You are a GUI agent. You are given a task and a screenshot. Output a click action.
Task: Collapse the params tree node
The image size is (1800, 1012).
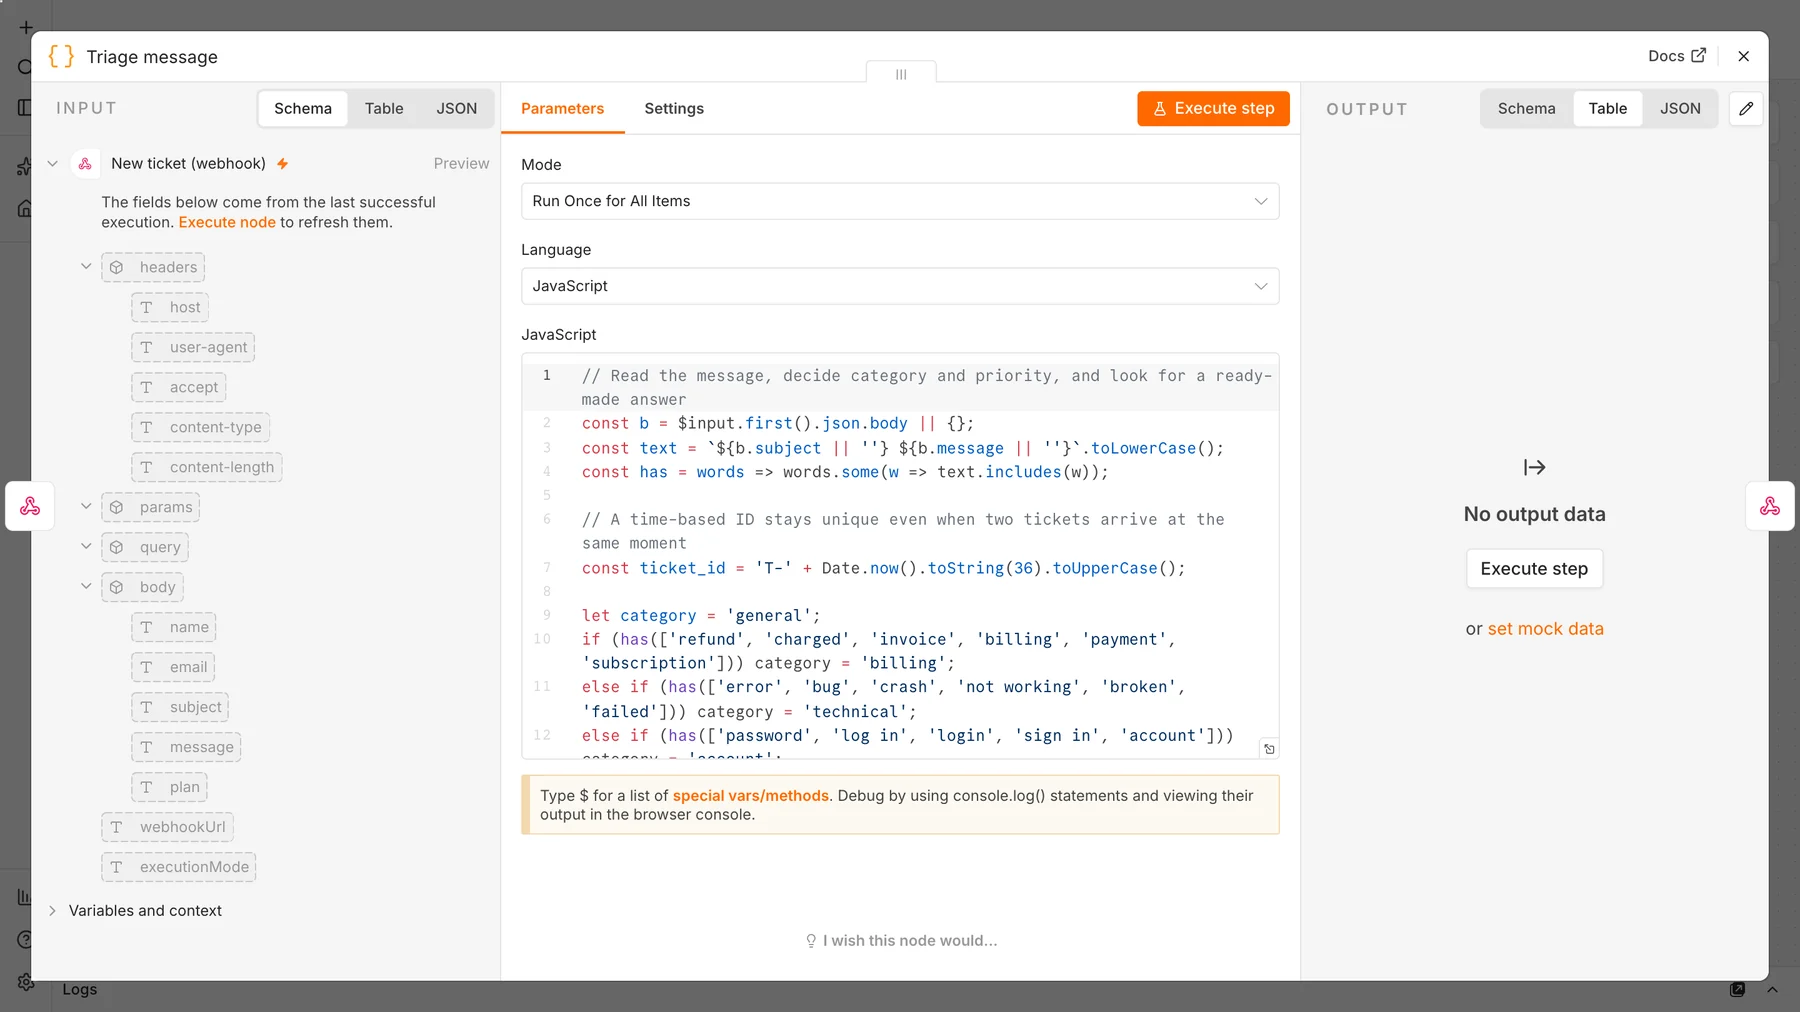[86, 506]
